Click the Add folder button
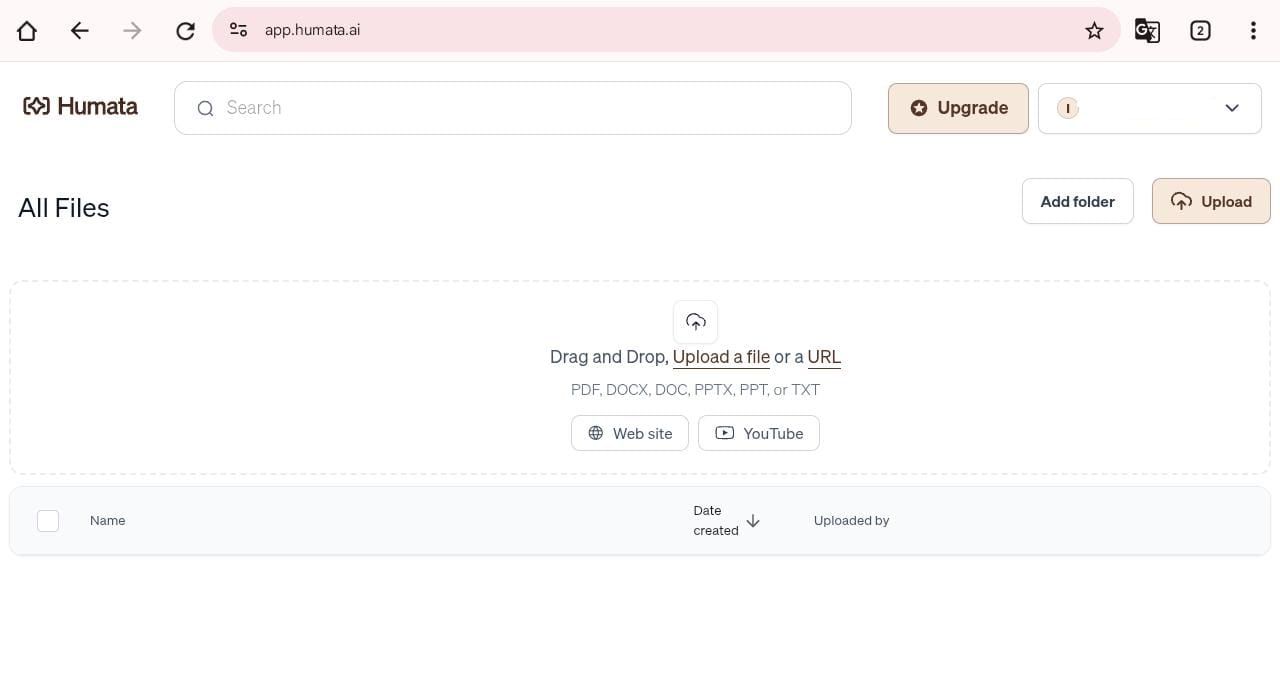1280x684 pixels. coord(1077,201)
